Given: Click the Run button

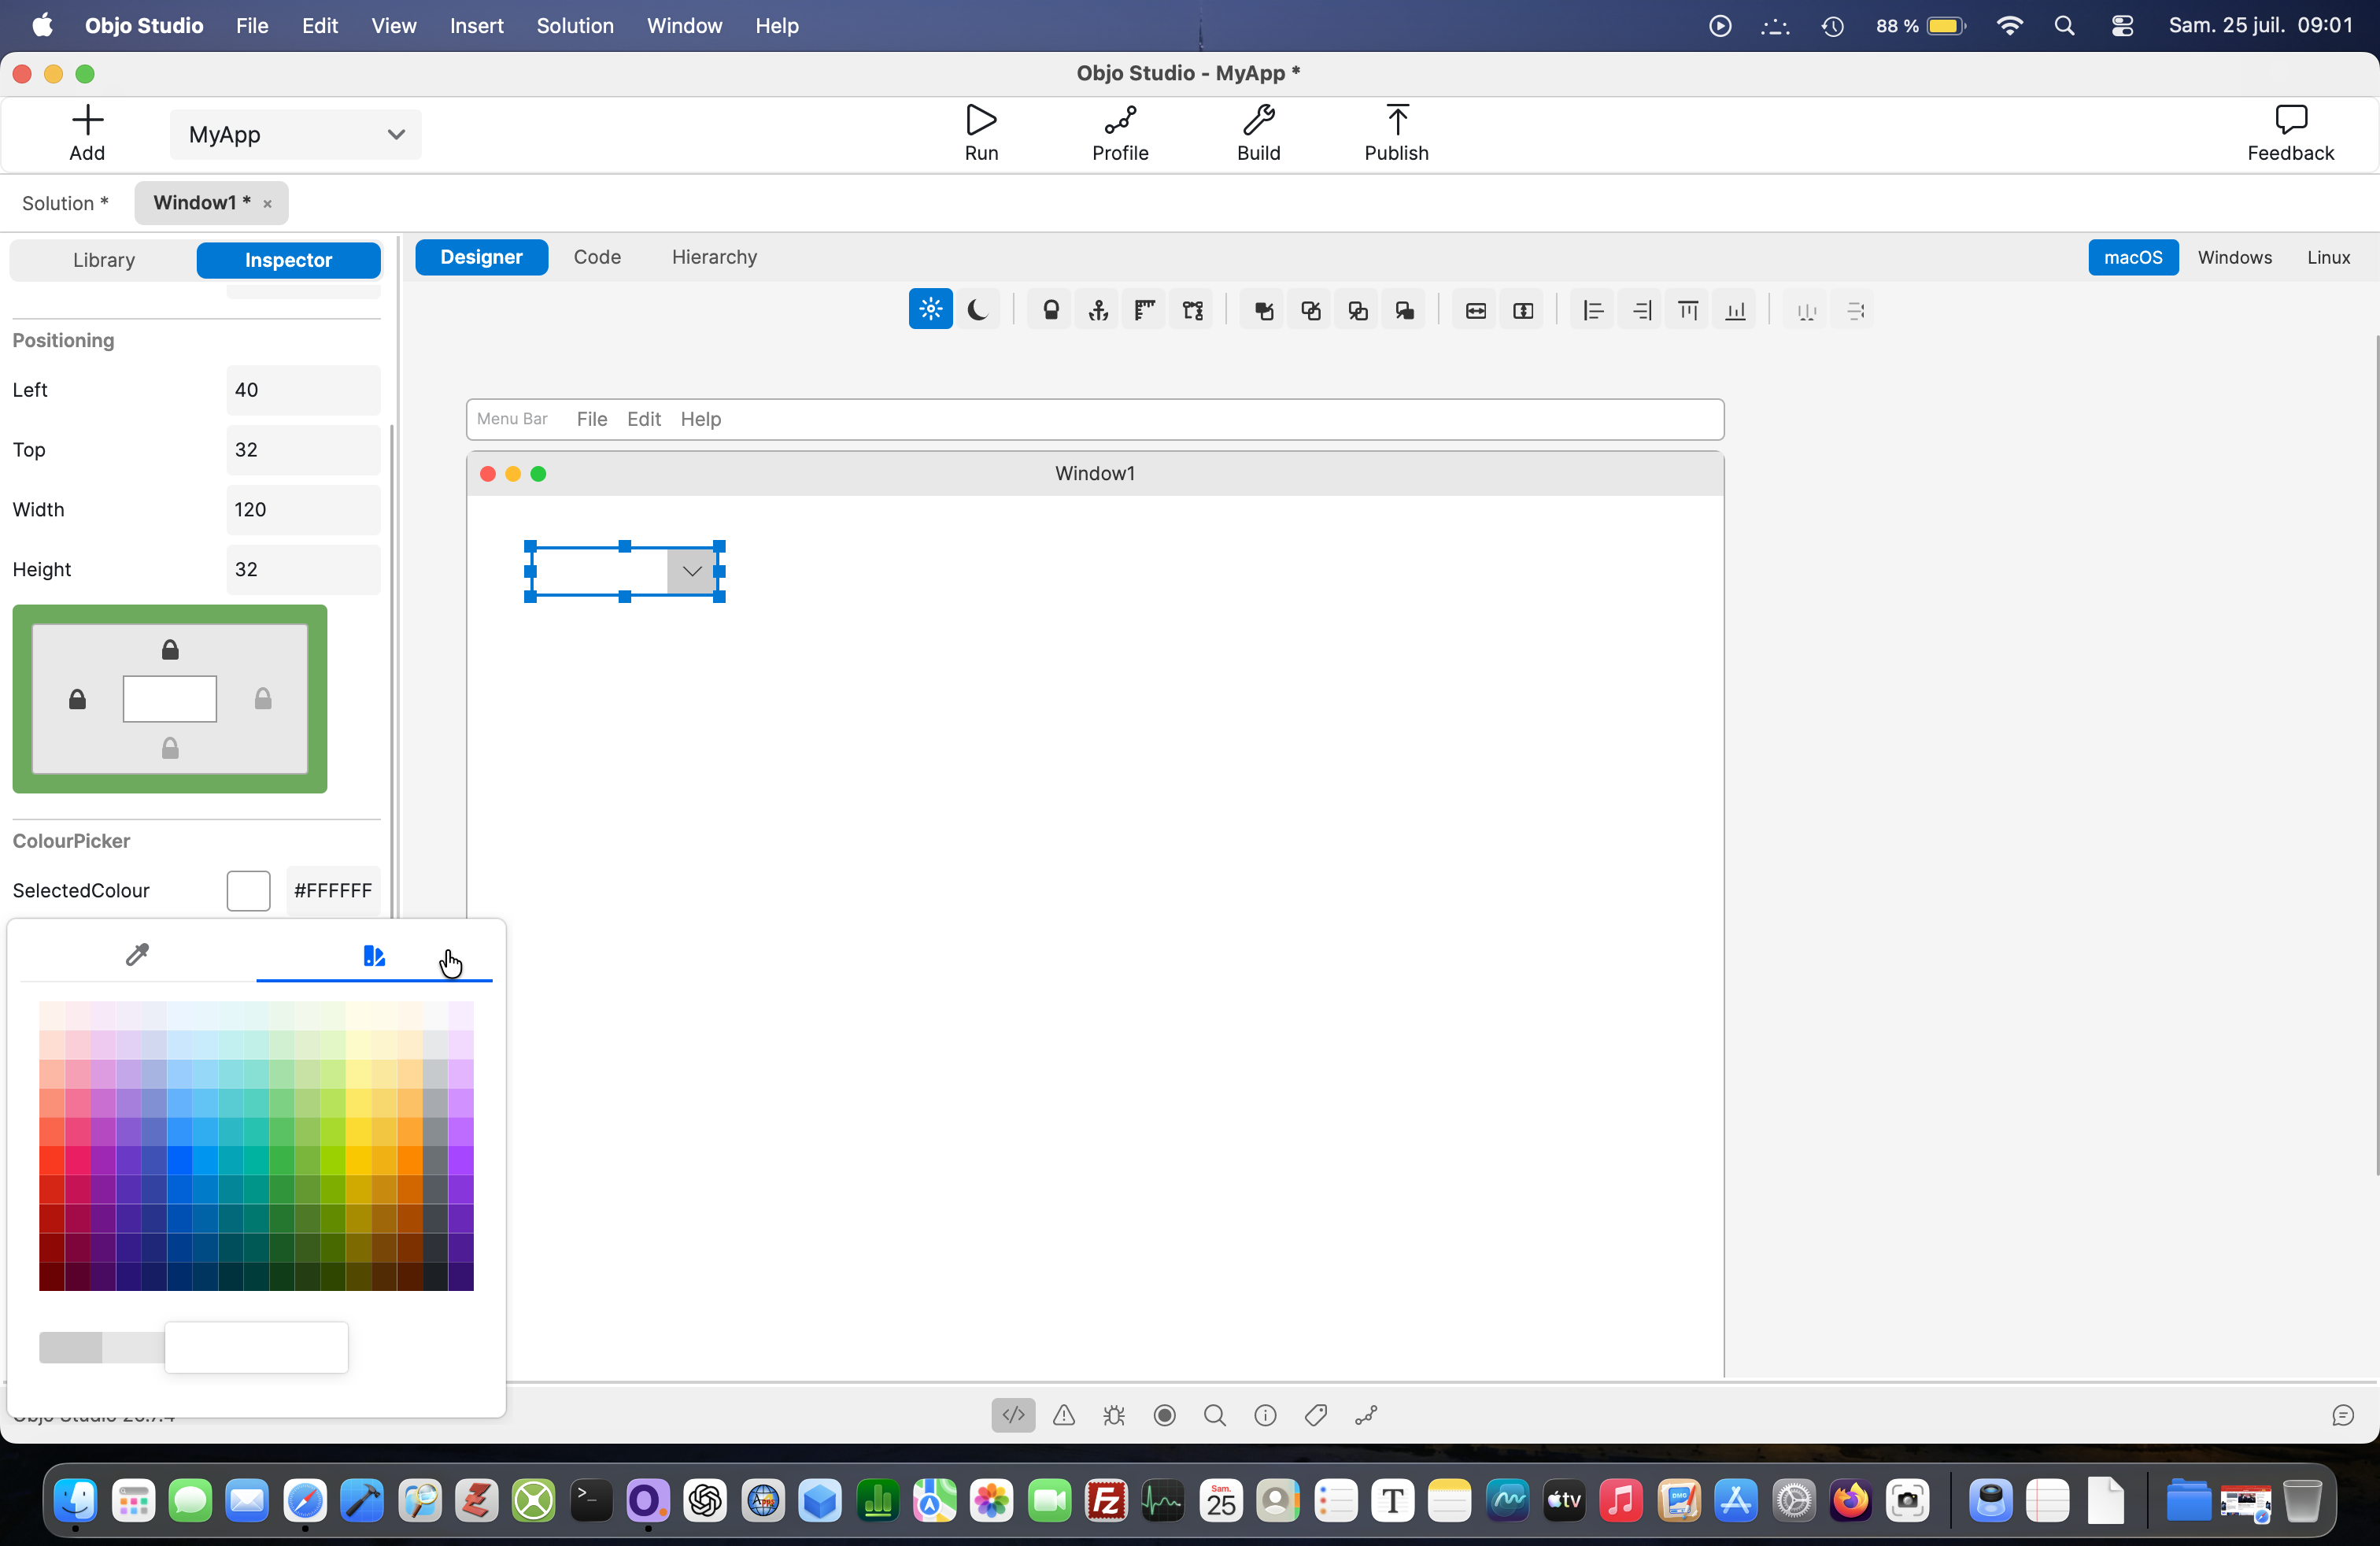Looking at the screenshot, I should (x=981, y=133).
